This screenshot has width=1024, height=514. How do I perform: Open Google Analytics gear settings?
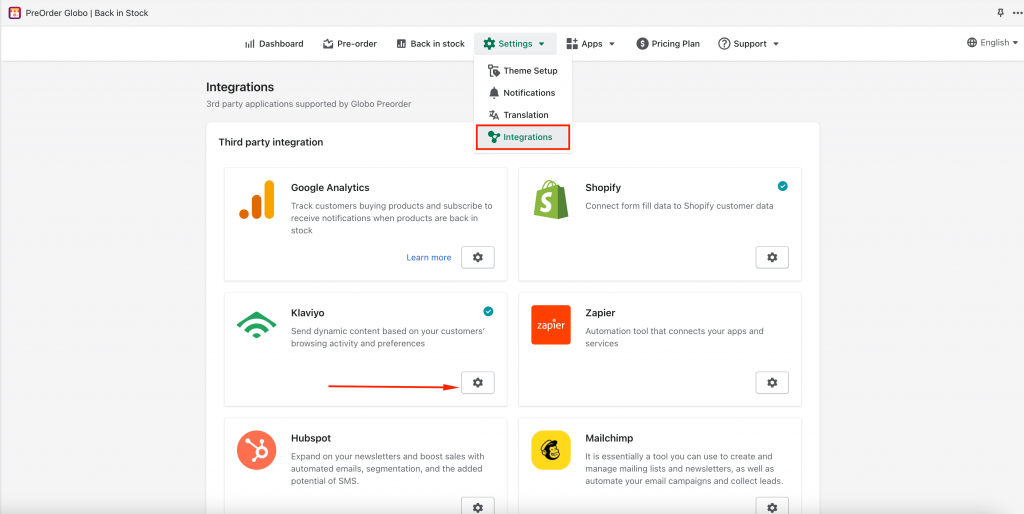click(x=477, y=257)
